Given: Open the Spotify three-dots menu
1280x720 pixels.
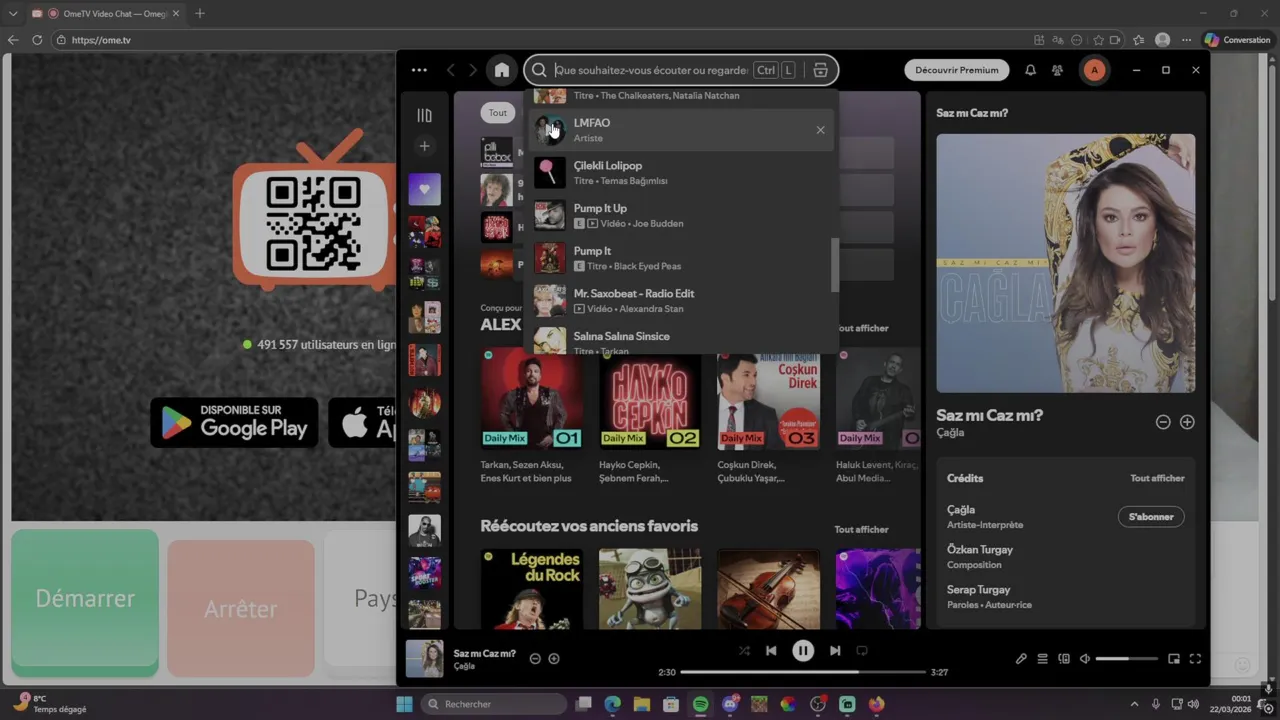Looking at the screenshot, I should tap(419, 70).
